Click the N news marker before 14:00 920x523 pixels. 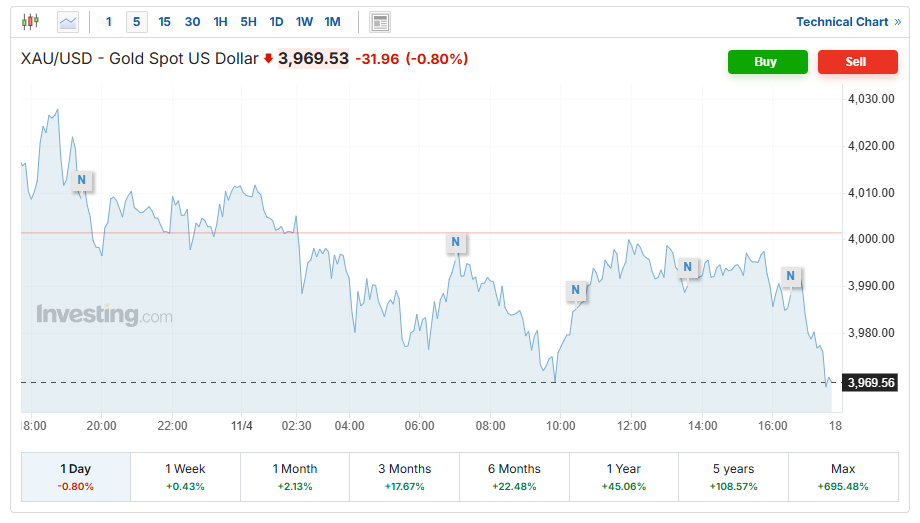click(687, 267)
